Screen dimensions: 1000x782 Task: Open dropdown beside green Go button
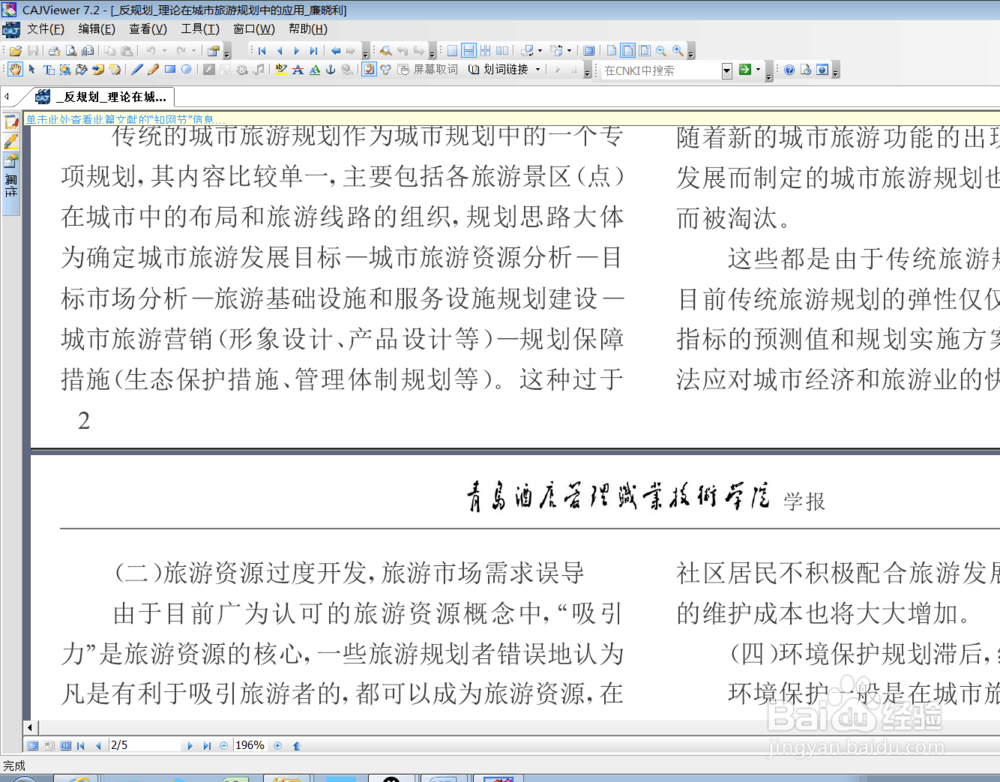pos(758,70)
